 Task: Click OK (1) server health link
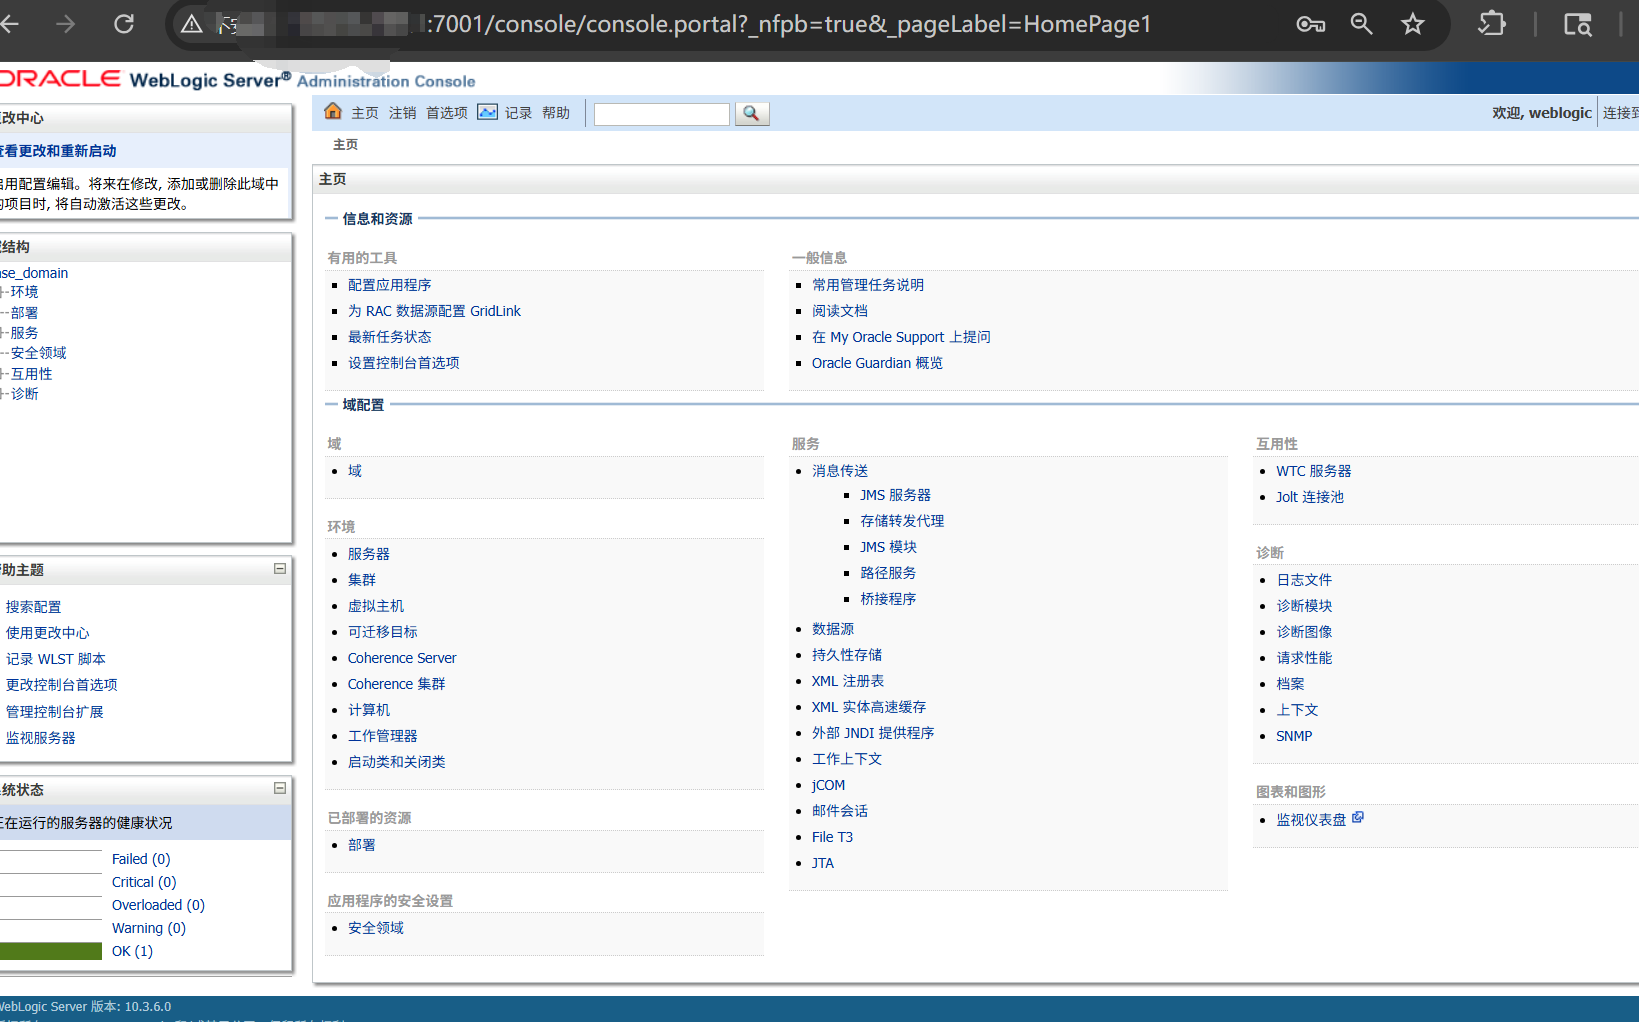132,951
